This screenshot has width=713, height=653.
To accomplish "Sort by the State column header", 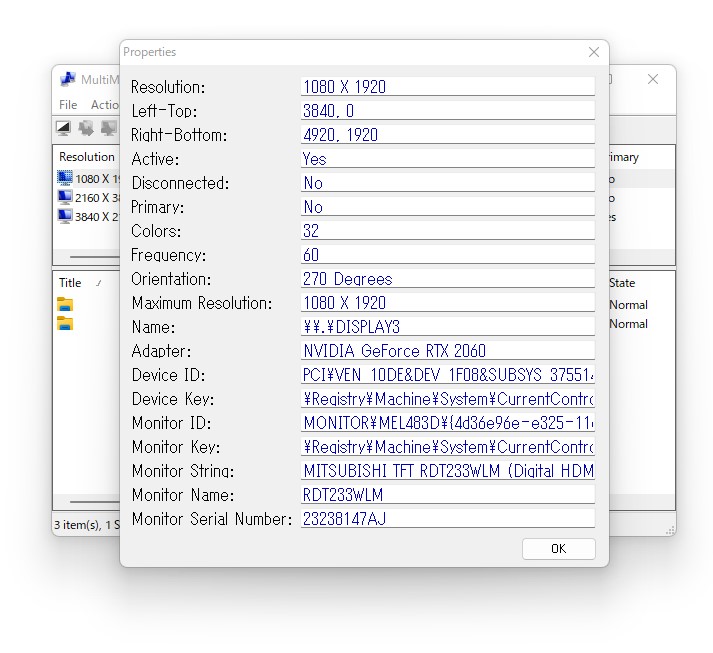I will click(x=622, y=283).
